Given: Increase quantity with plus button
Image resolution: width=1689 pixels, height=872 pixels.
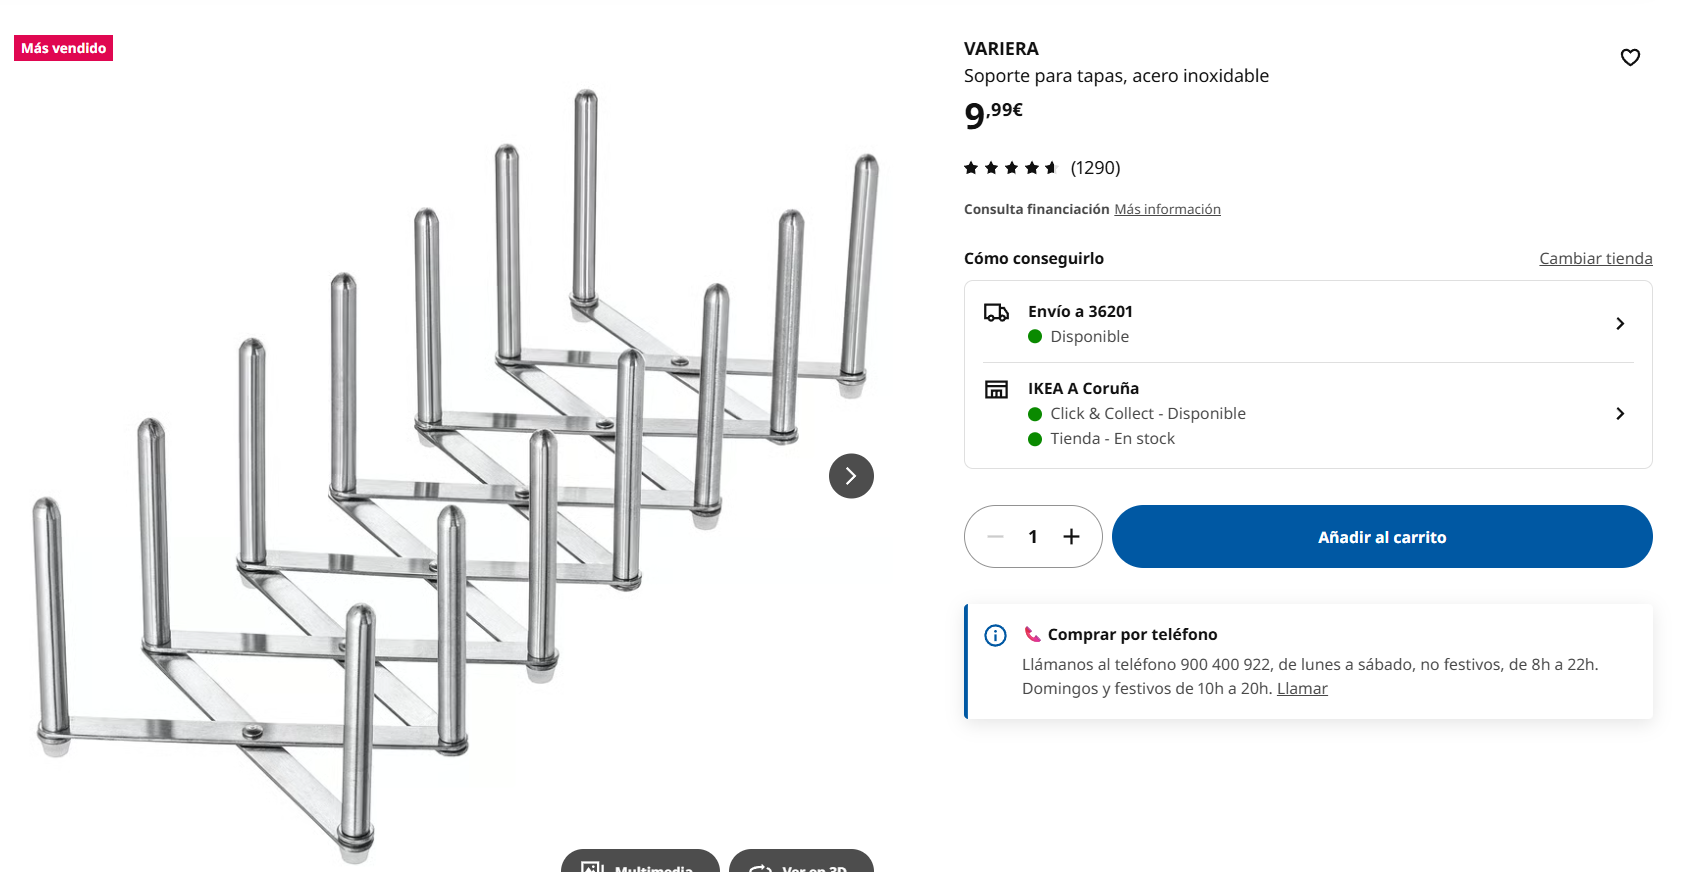Looking at the screenshot, I should 1071,537.
